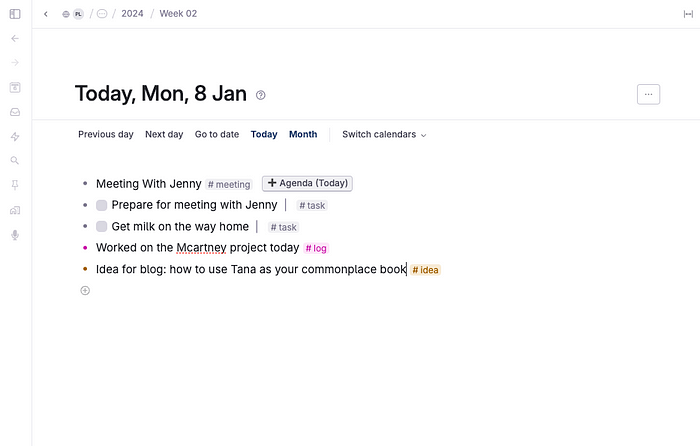Open the three-dot options menu at top right
Image resolution: width=700 pixels, height=446 pixels.
coord(648,94)
